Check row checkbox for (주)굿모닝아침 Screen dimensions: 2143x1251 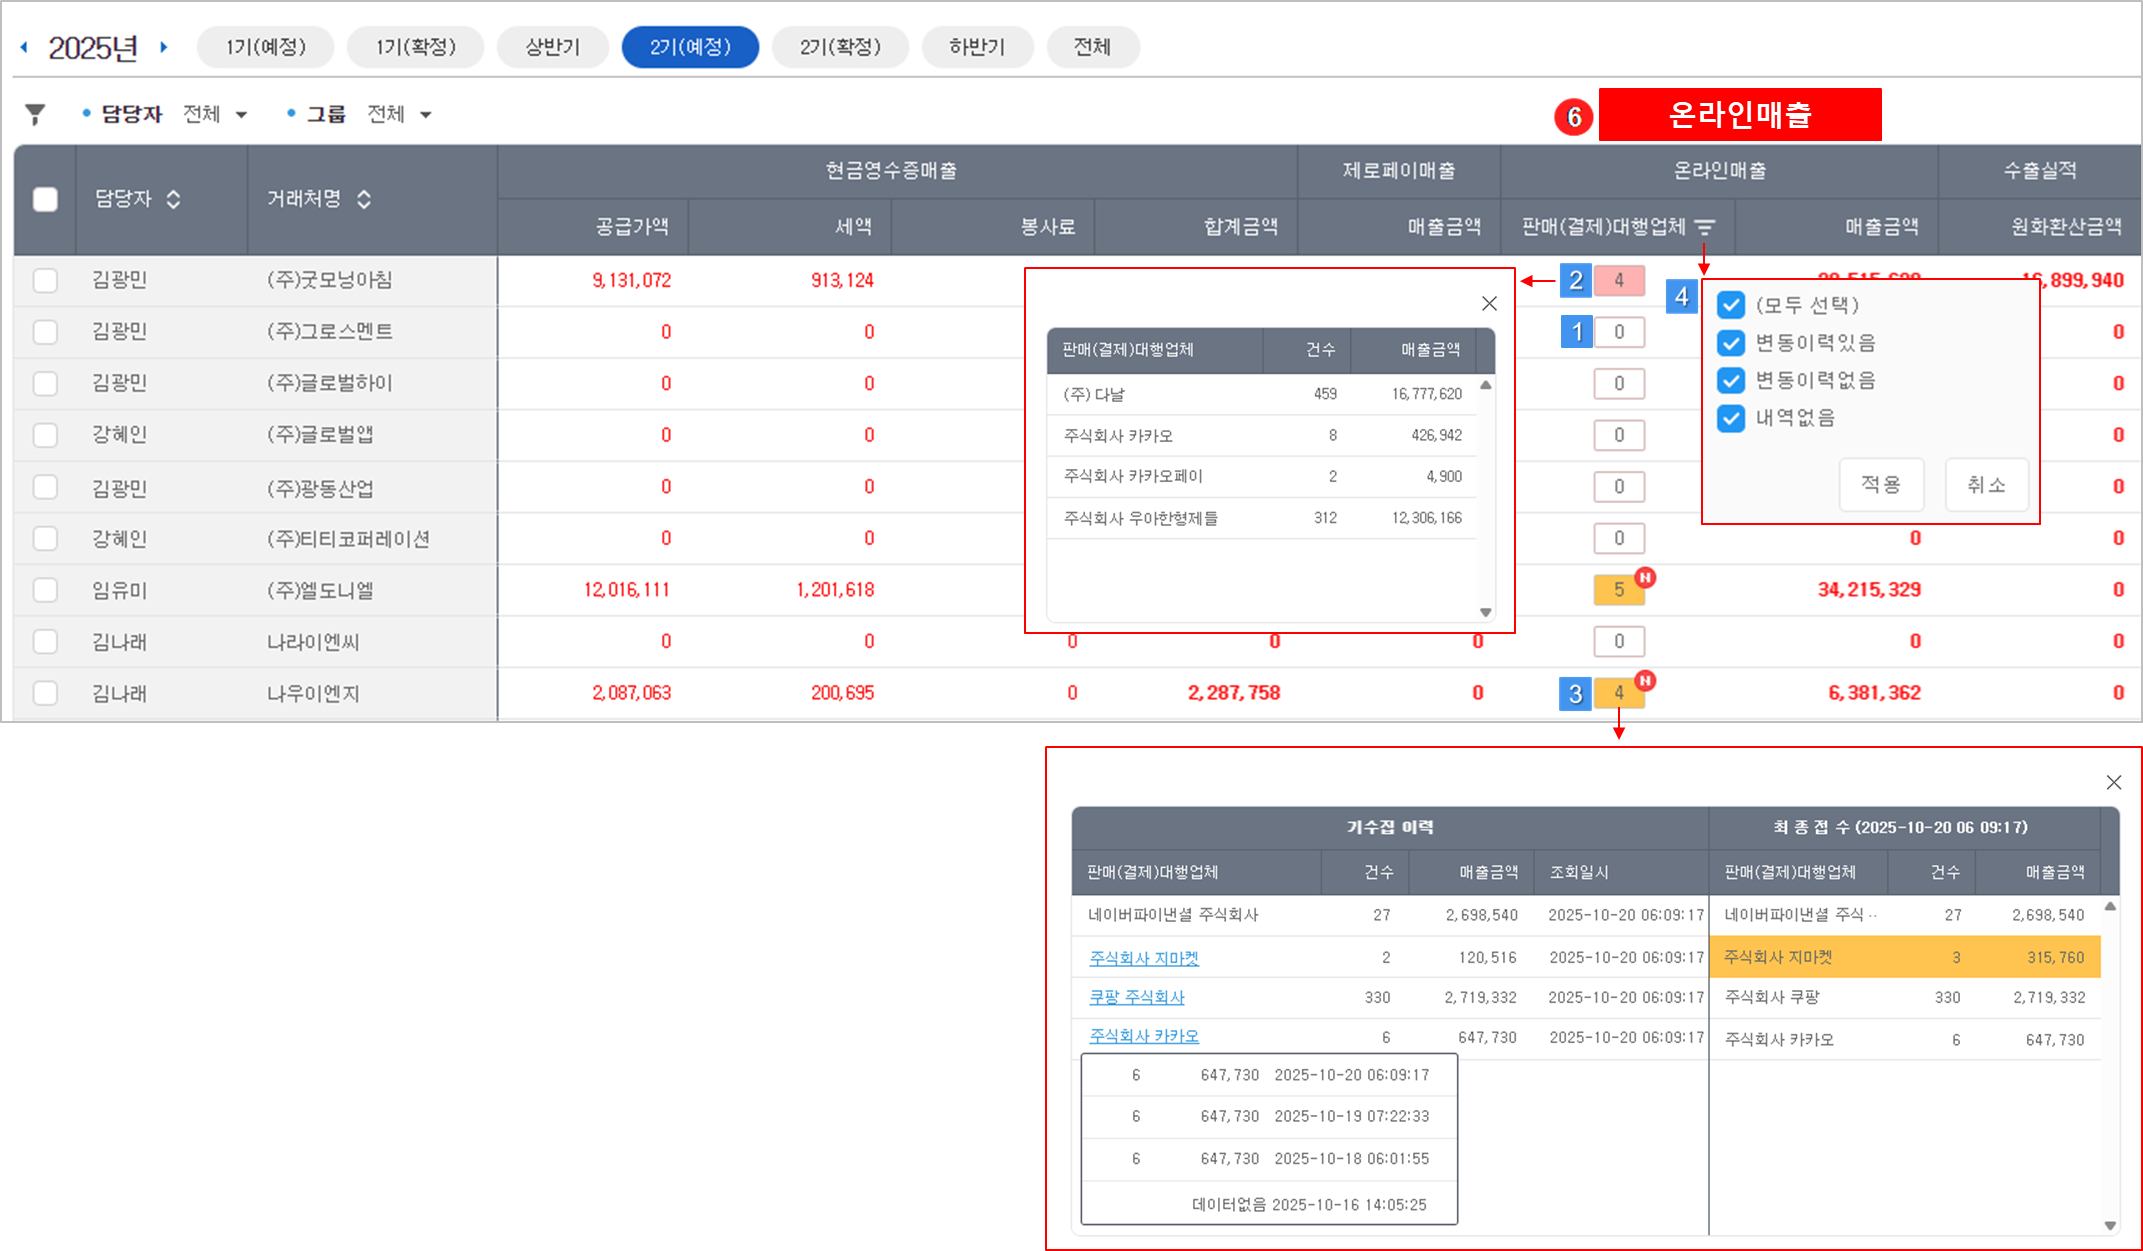point(45,280)
